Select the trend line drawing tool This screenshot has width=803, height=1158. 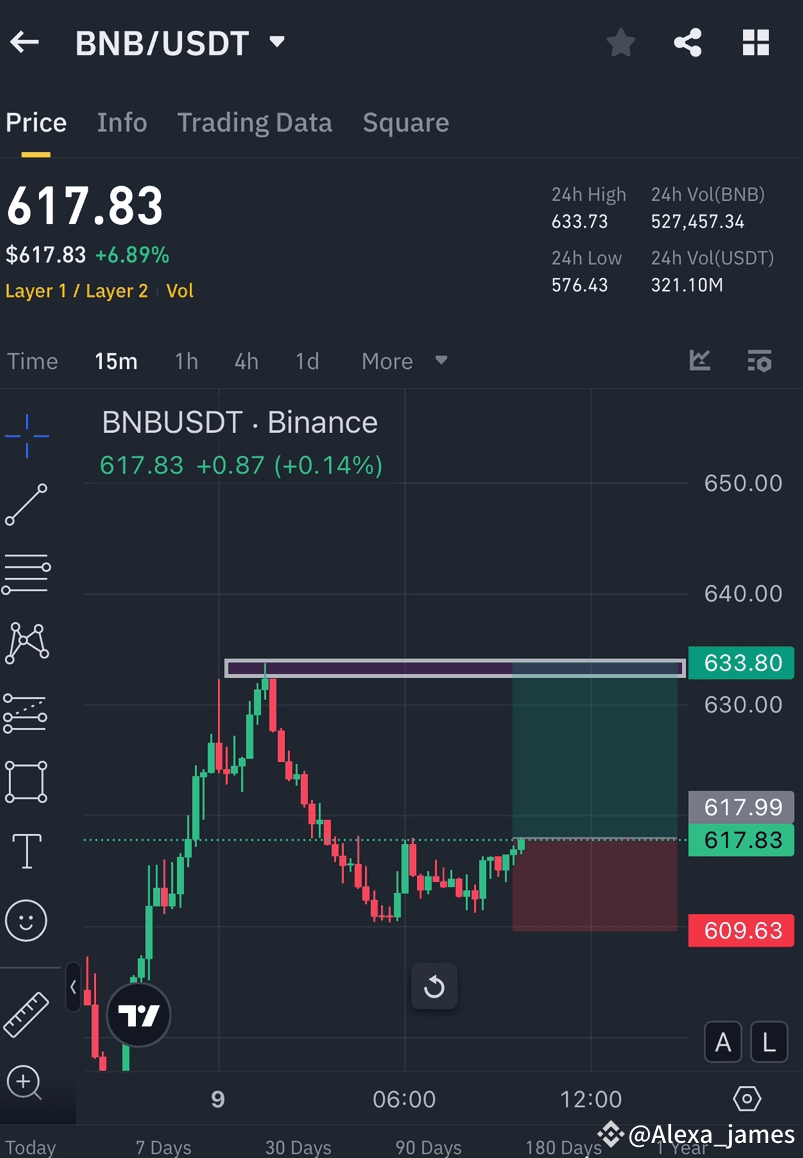(26, 505)
